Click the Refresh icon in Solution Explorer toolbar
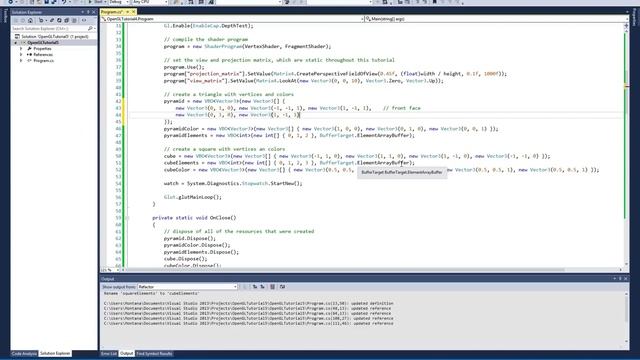This screenshot has width=640, height=360. [59, 20]
